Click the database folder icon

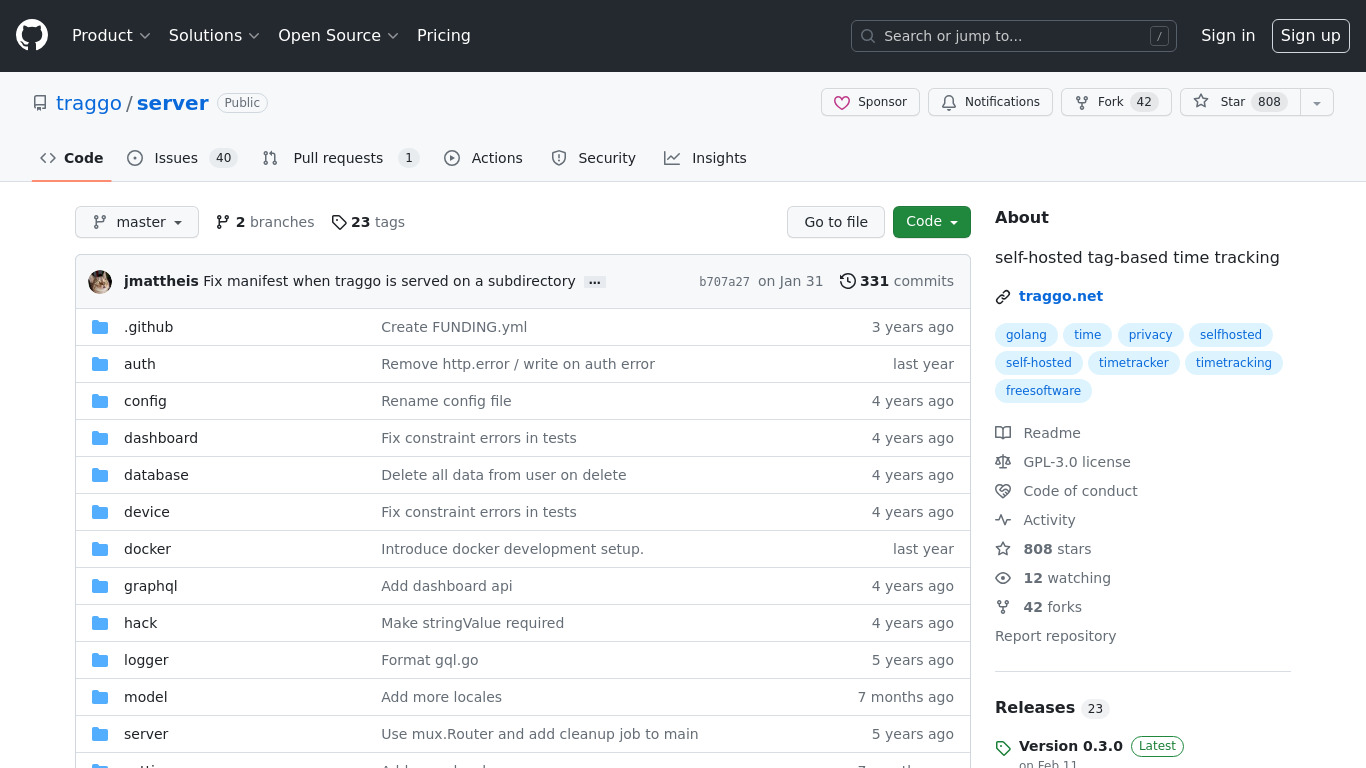pos(100,475)
